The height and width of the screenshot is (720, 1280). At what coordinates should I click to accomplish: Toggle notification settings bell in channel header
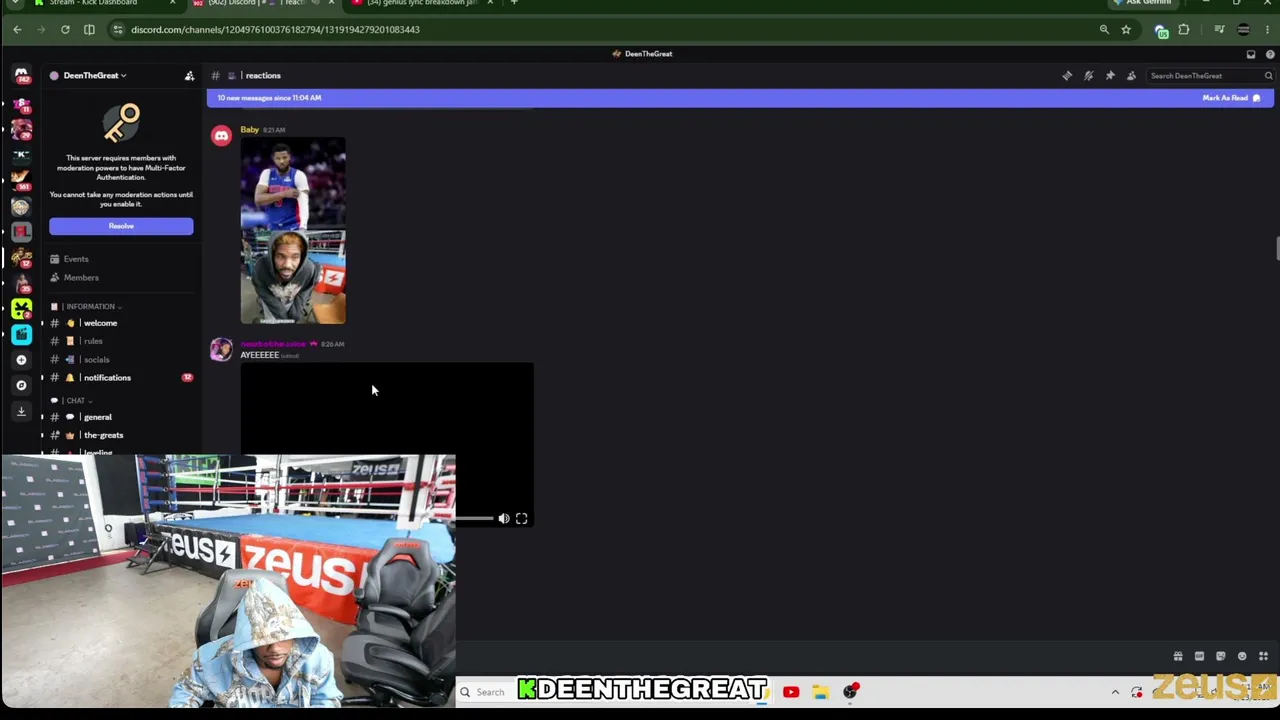1089,76
